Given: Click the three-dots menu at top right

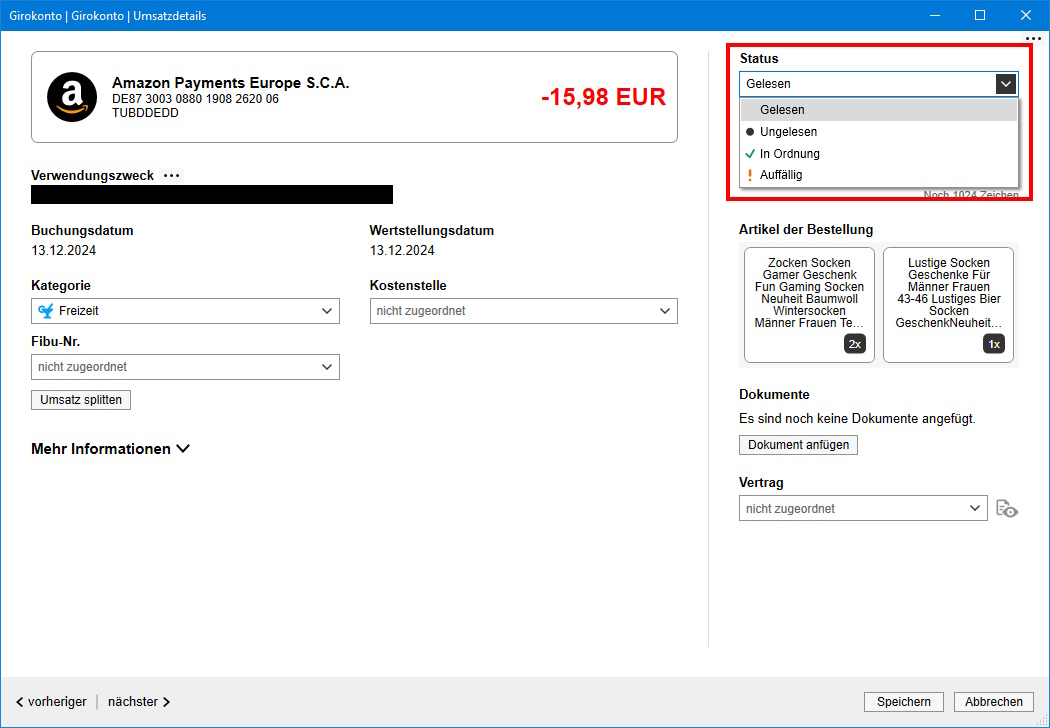Looking at the screenshot, I should (1033, 38).
